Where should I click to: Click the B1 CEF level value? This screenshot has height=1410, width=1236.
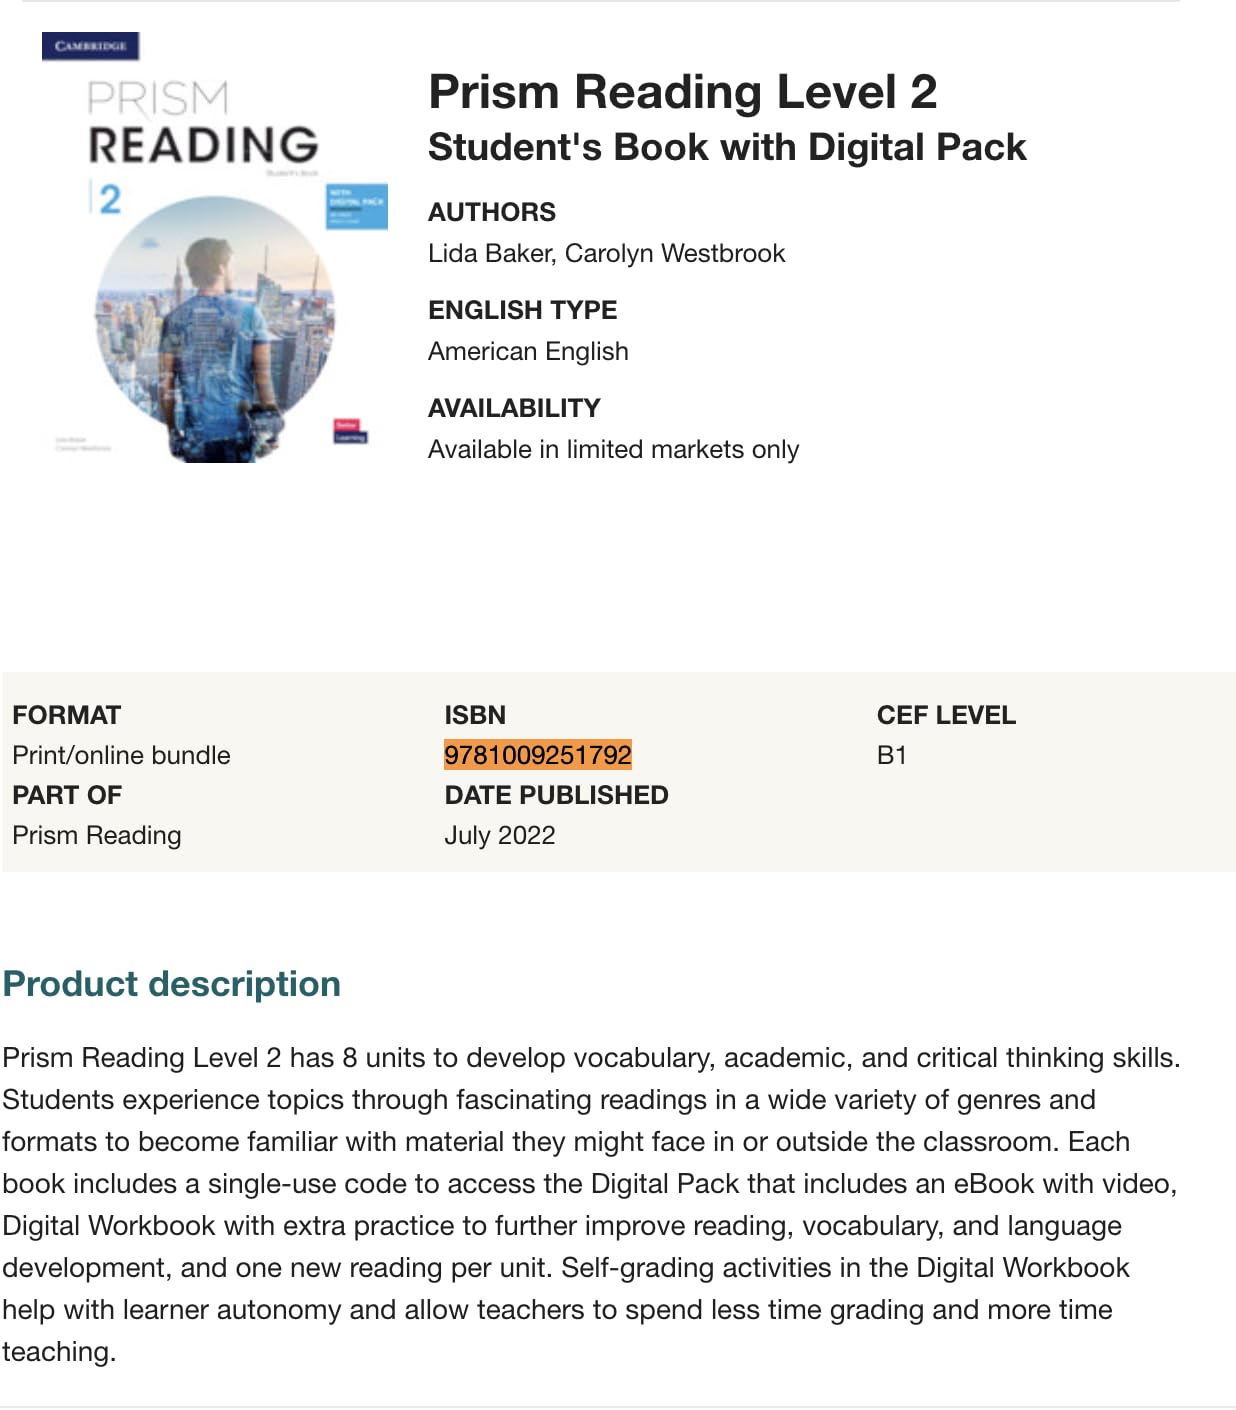[x=891, y=755]
